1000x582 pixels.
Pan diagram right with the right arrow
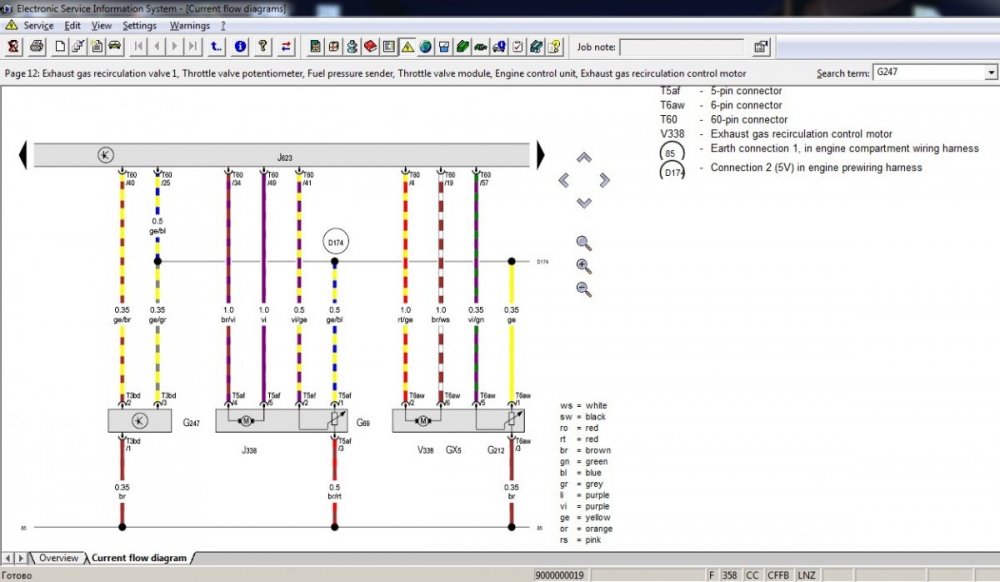click(605, 179)
